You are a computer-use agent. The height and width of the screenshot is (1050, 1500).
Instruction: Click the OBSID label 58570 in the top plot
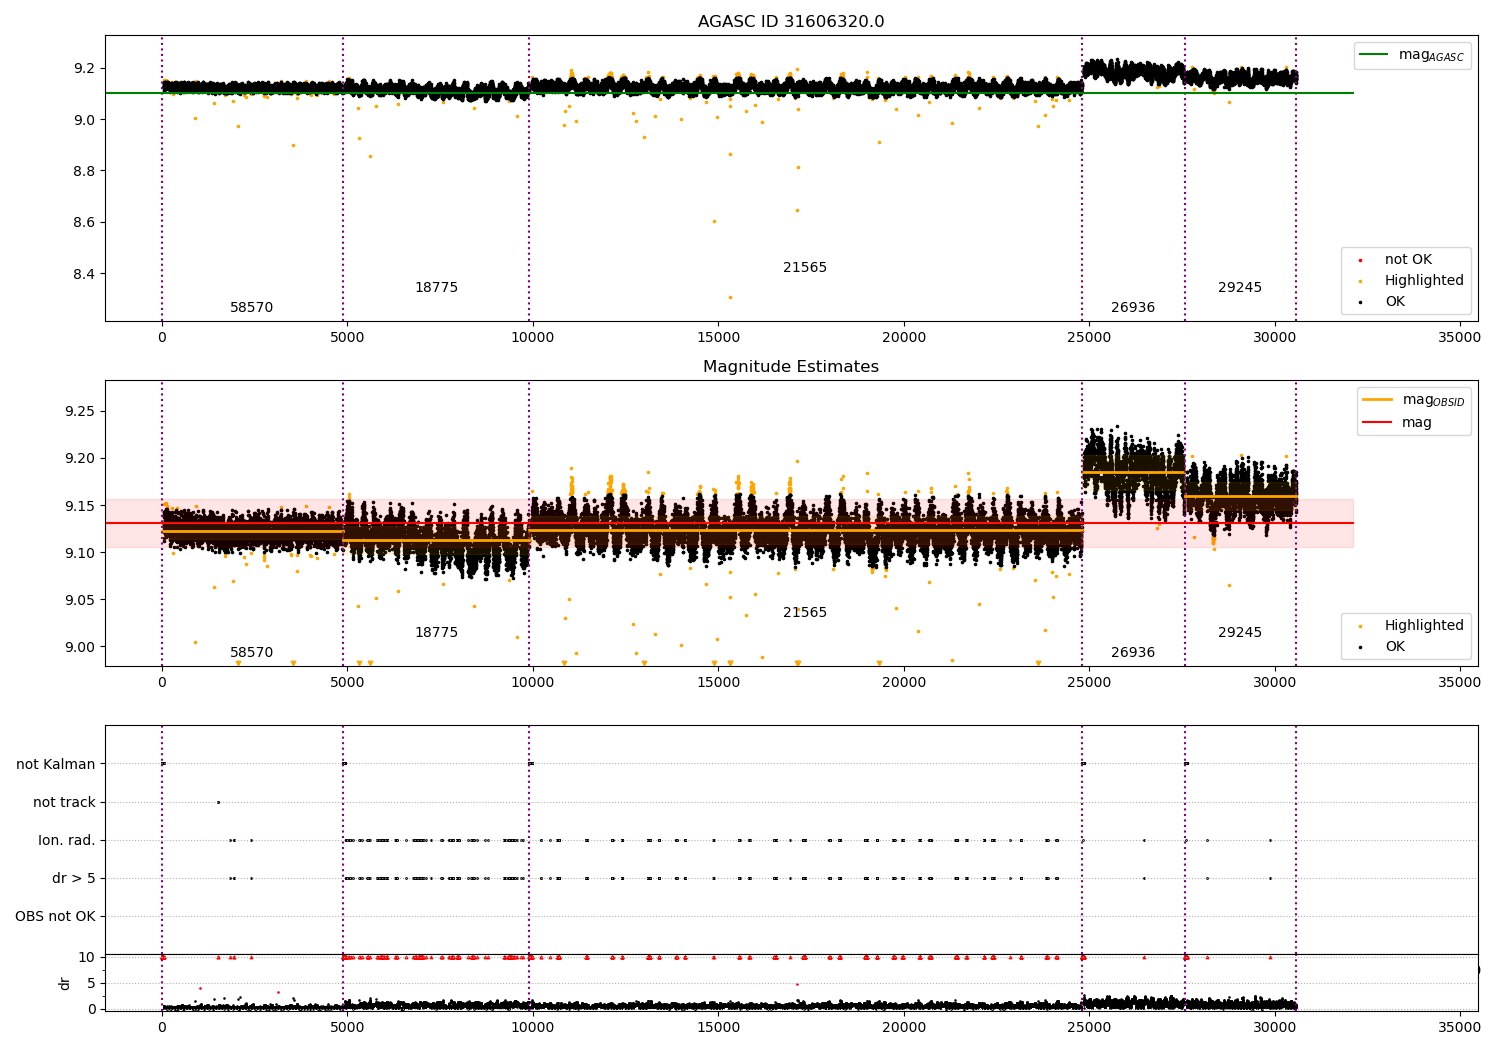click(252, 308)
